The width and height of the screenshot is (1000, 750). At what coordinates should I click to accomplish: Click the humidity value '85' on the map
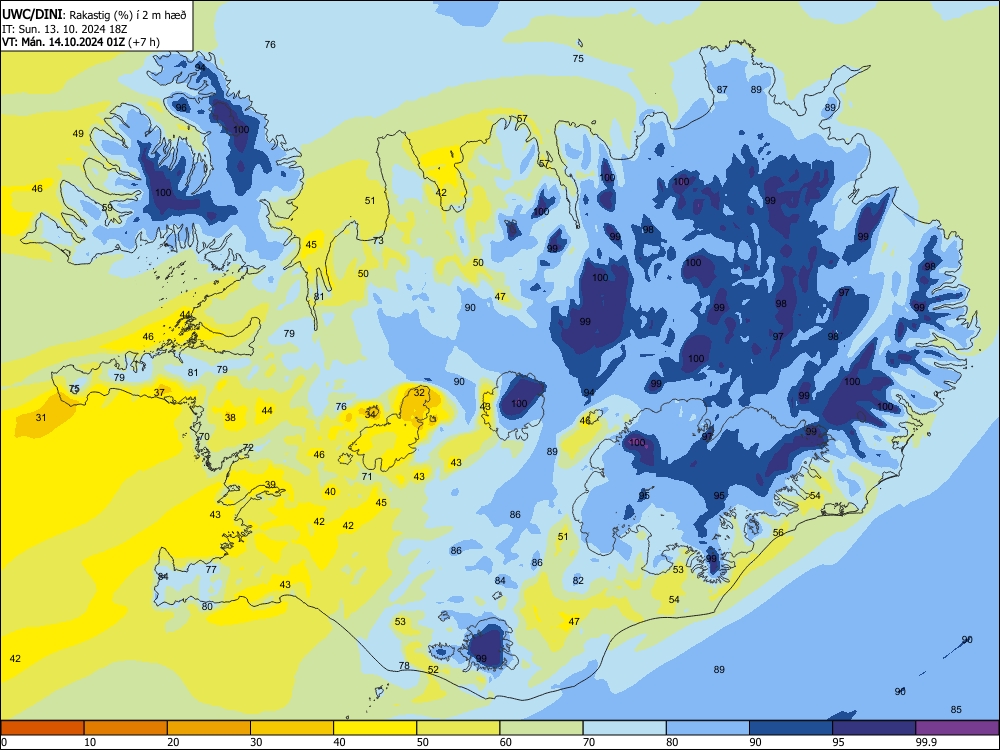(956, 710)
